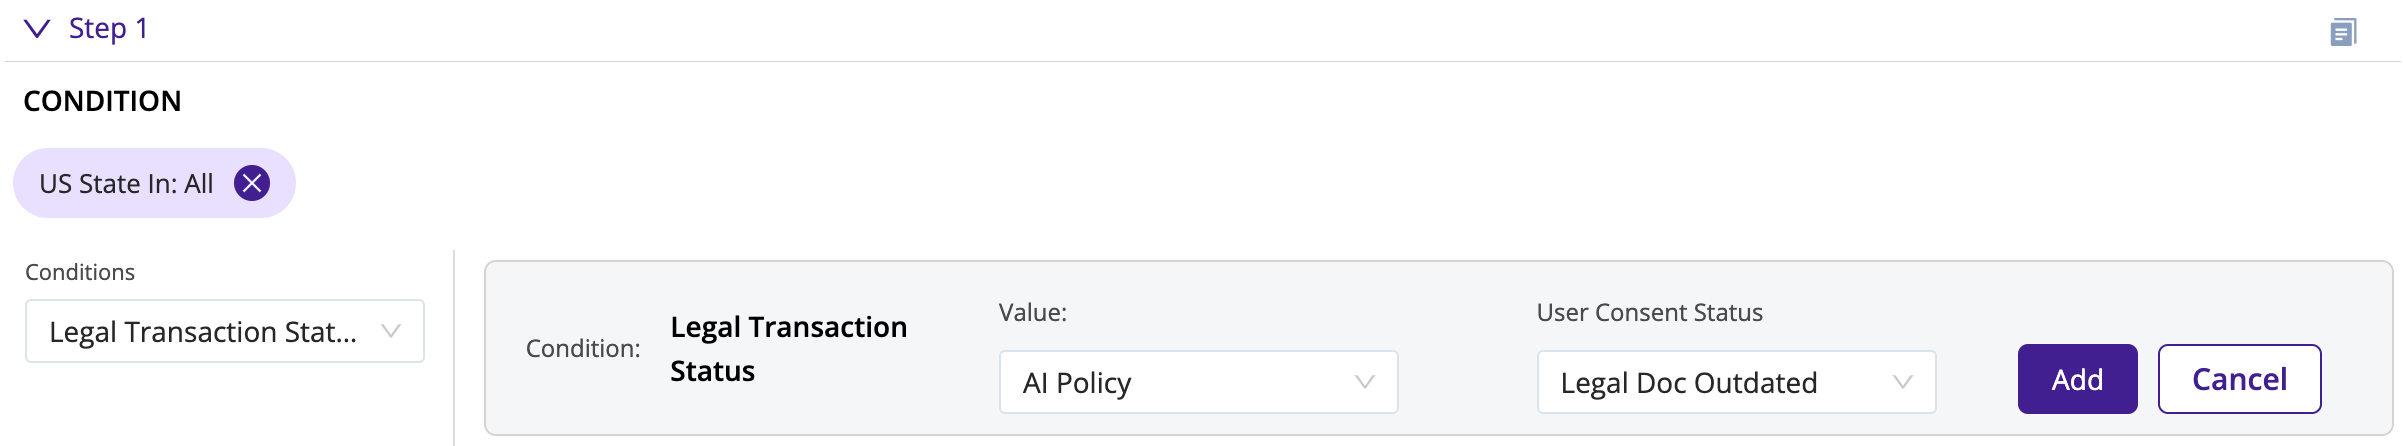Click the bold Legal Transaction Status name

point(788,349)
